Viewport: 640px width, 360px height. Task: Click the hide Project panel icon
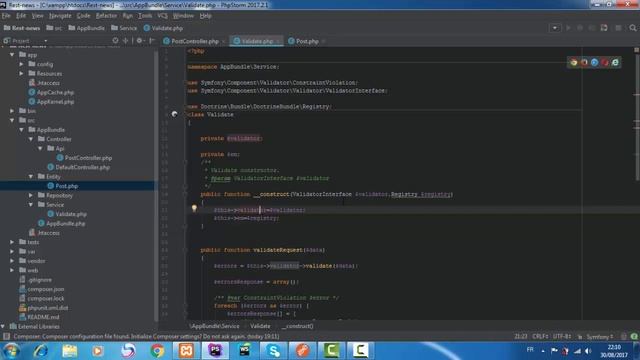pos(152,41)
